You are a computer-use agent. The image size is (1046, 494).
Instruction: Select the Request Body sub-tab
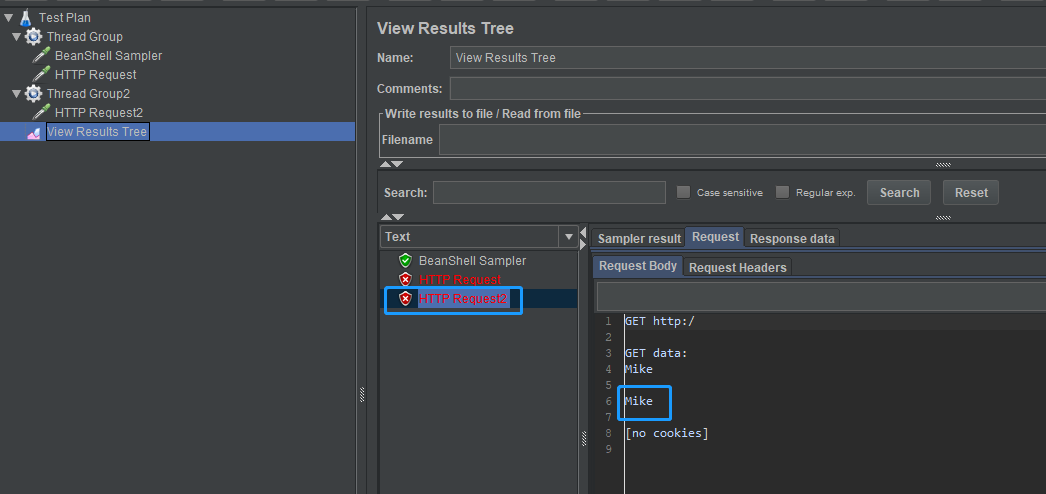pyautogui.click(x=638, y=266)
